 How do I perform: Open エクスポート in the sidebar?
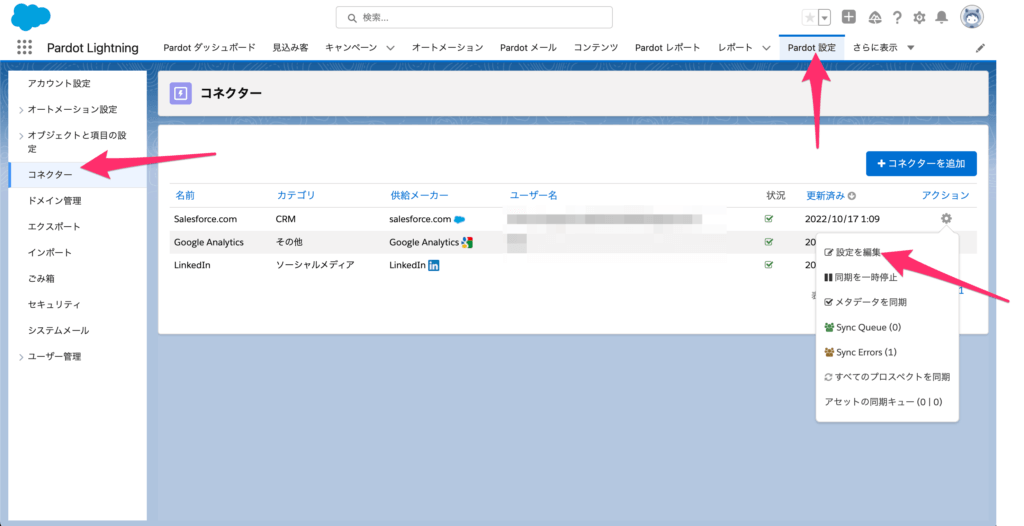[x=54, y=227]
